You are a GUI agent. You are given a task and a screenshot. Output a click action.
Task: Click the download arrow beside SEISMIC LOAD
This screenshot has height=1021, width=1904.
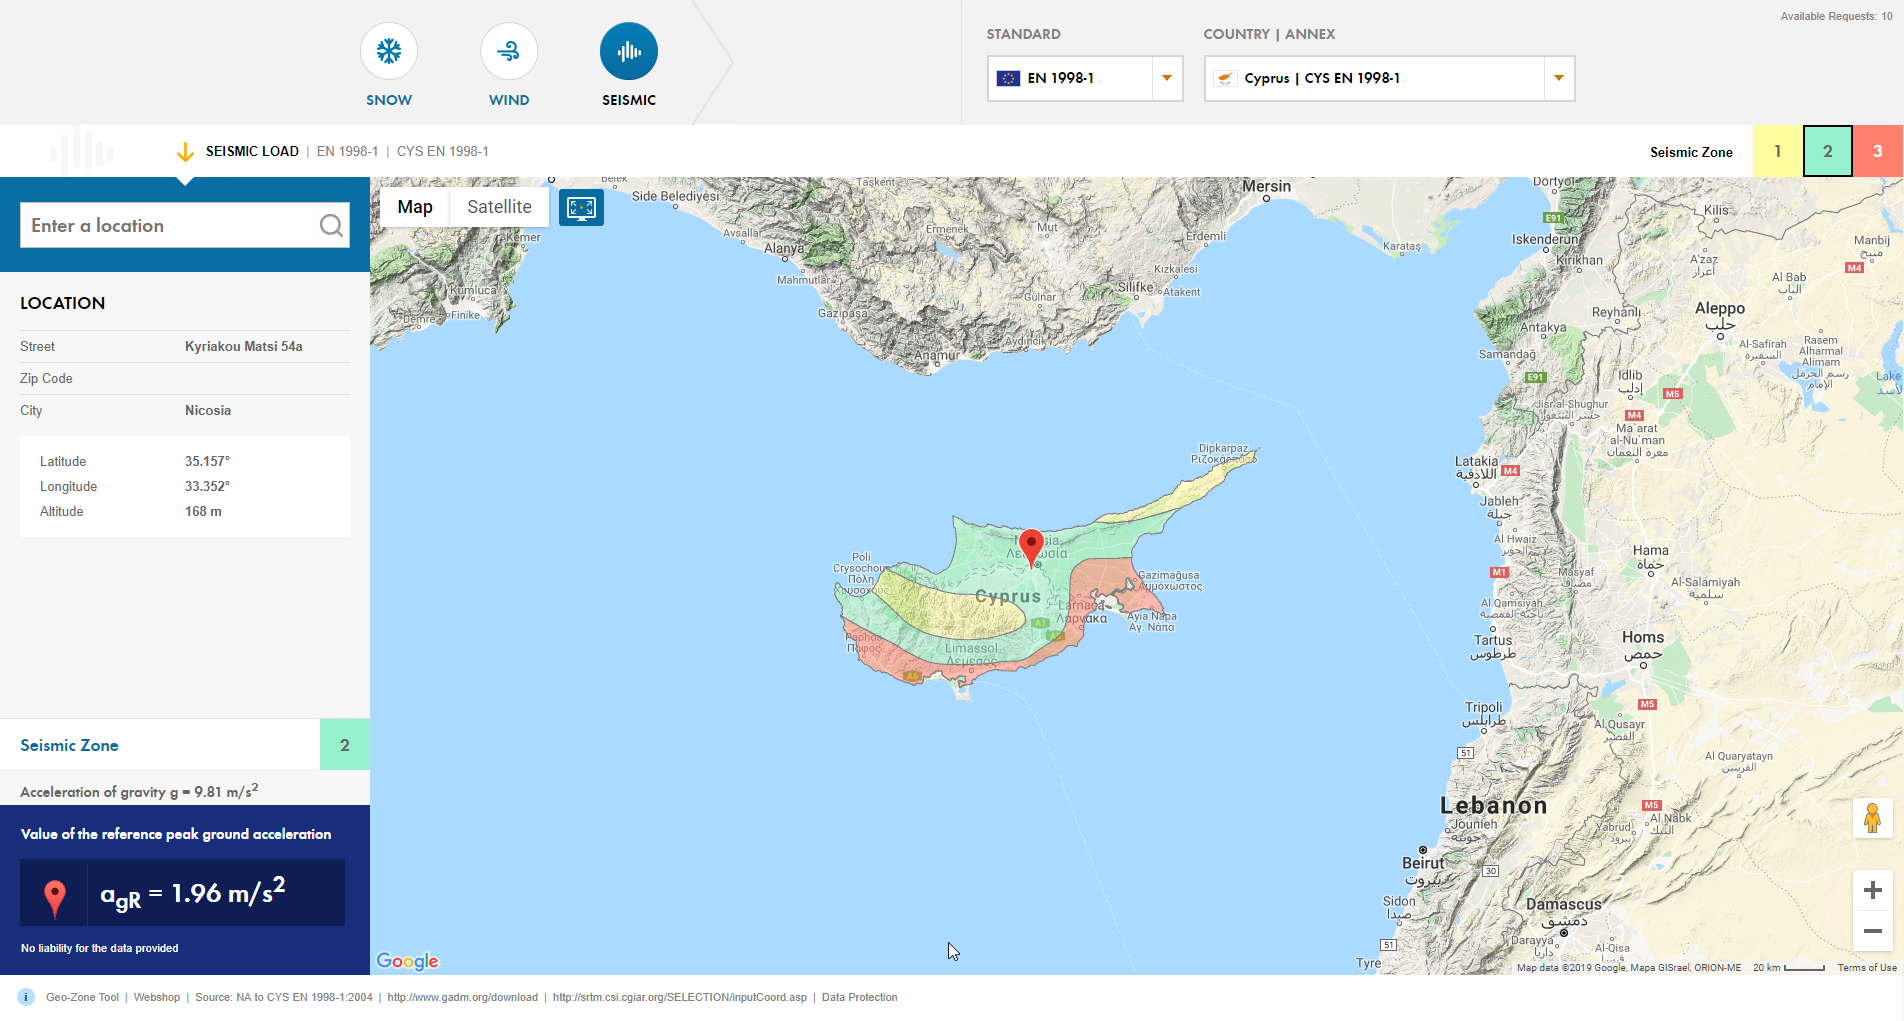coord(185,152)
